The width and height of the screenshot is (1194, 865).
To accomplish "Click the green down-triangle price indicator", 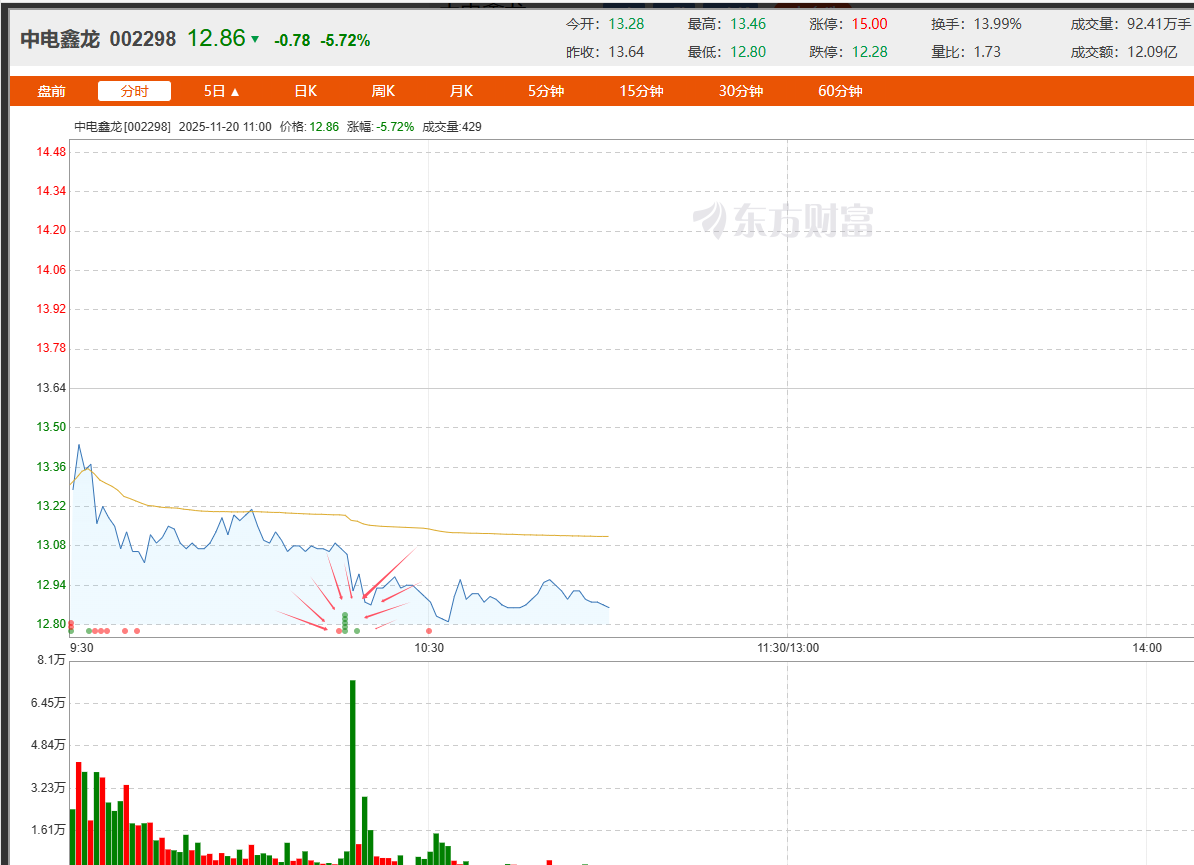I will 255,39.
